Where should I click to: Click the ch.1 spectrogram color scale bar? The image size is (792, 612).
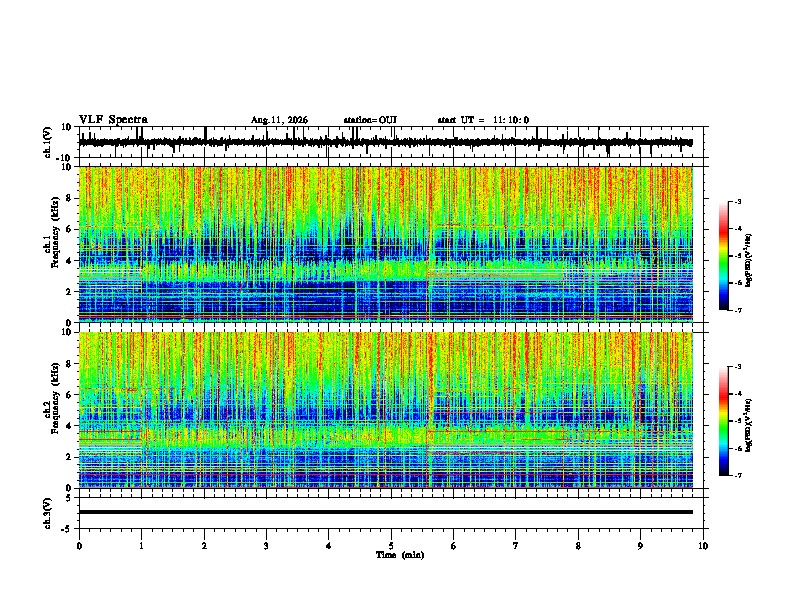(723, 256)
